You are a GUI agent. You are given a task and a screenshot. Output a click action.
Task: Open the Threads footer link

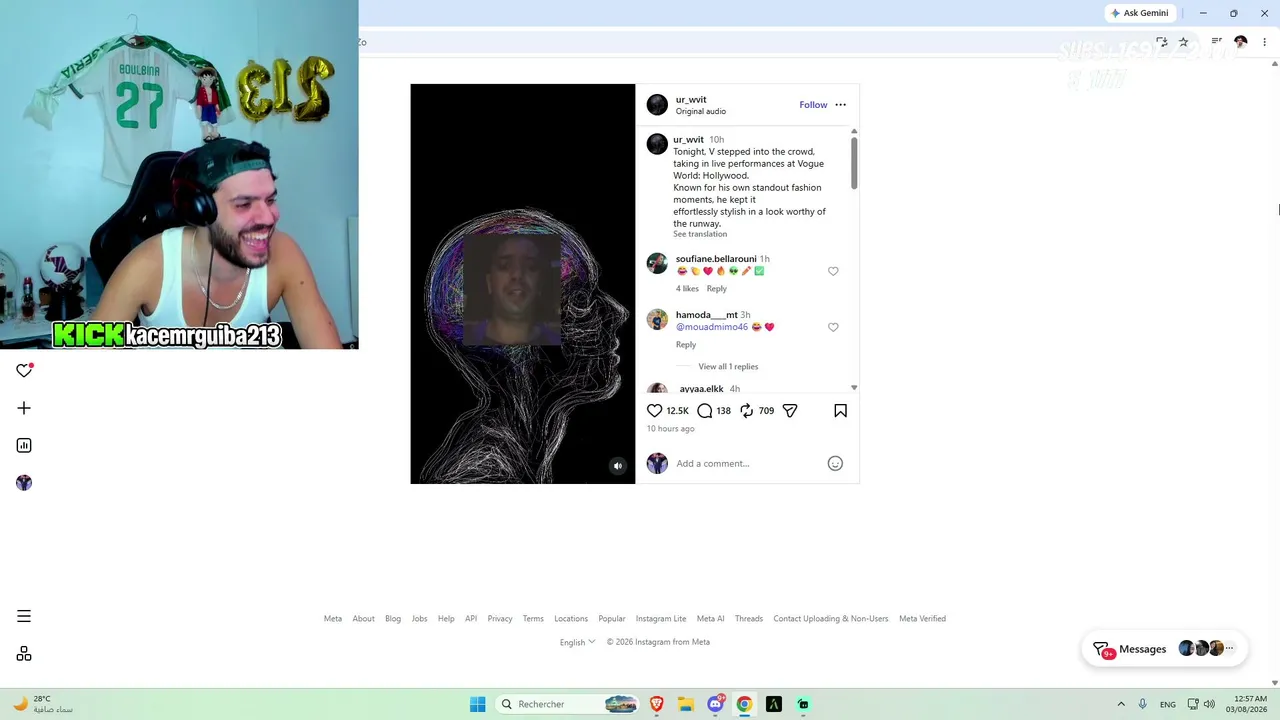pos(749,619)
